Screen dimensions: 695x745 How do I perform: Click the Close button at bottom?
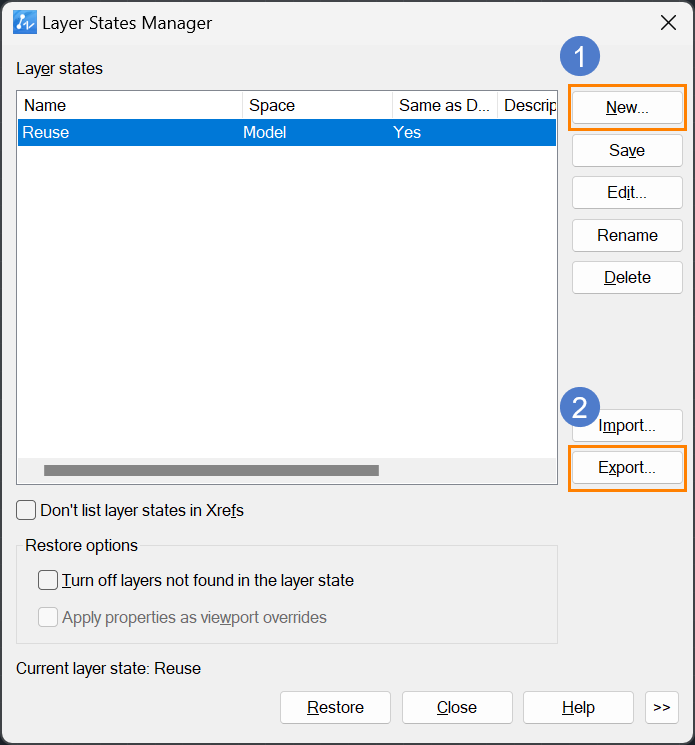457,707
